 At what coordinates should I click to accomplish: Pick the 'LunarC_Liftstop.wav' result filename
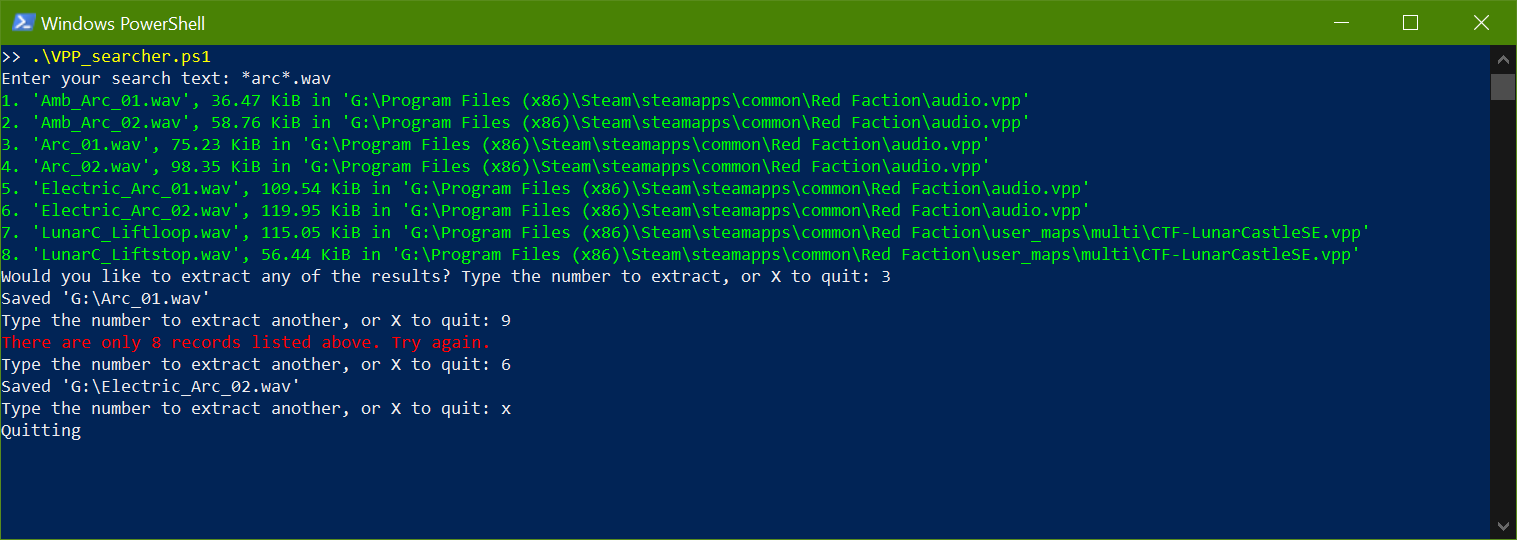(x=135, y=254)
